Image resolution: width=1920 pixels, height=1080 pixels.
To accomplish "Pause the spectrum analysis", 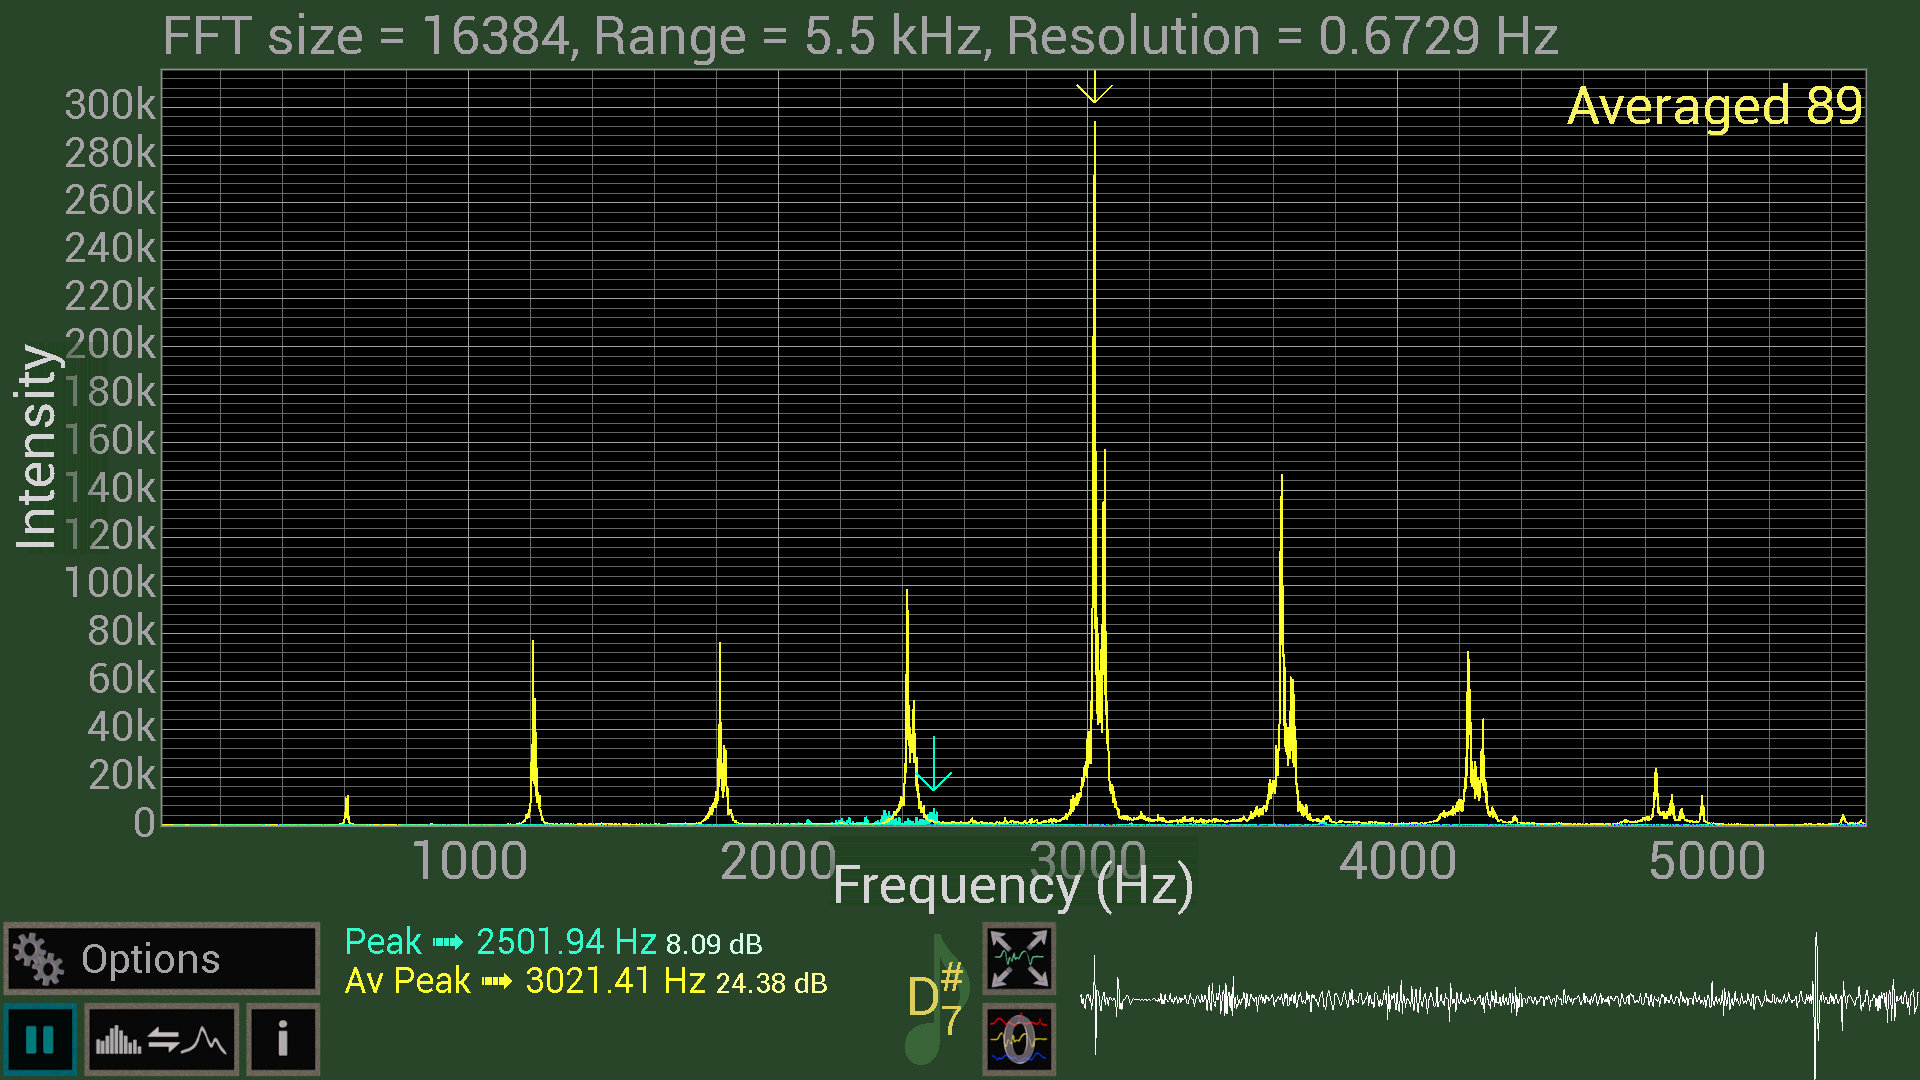I will (40, 1040).
